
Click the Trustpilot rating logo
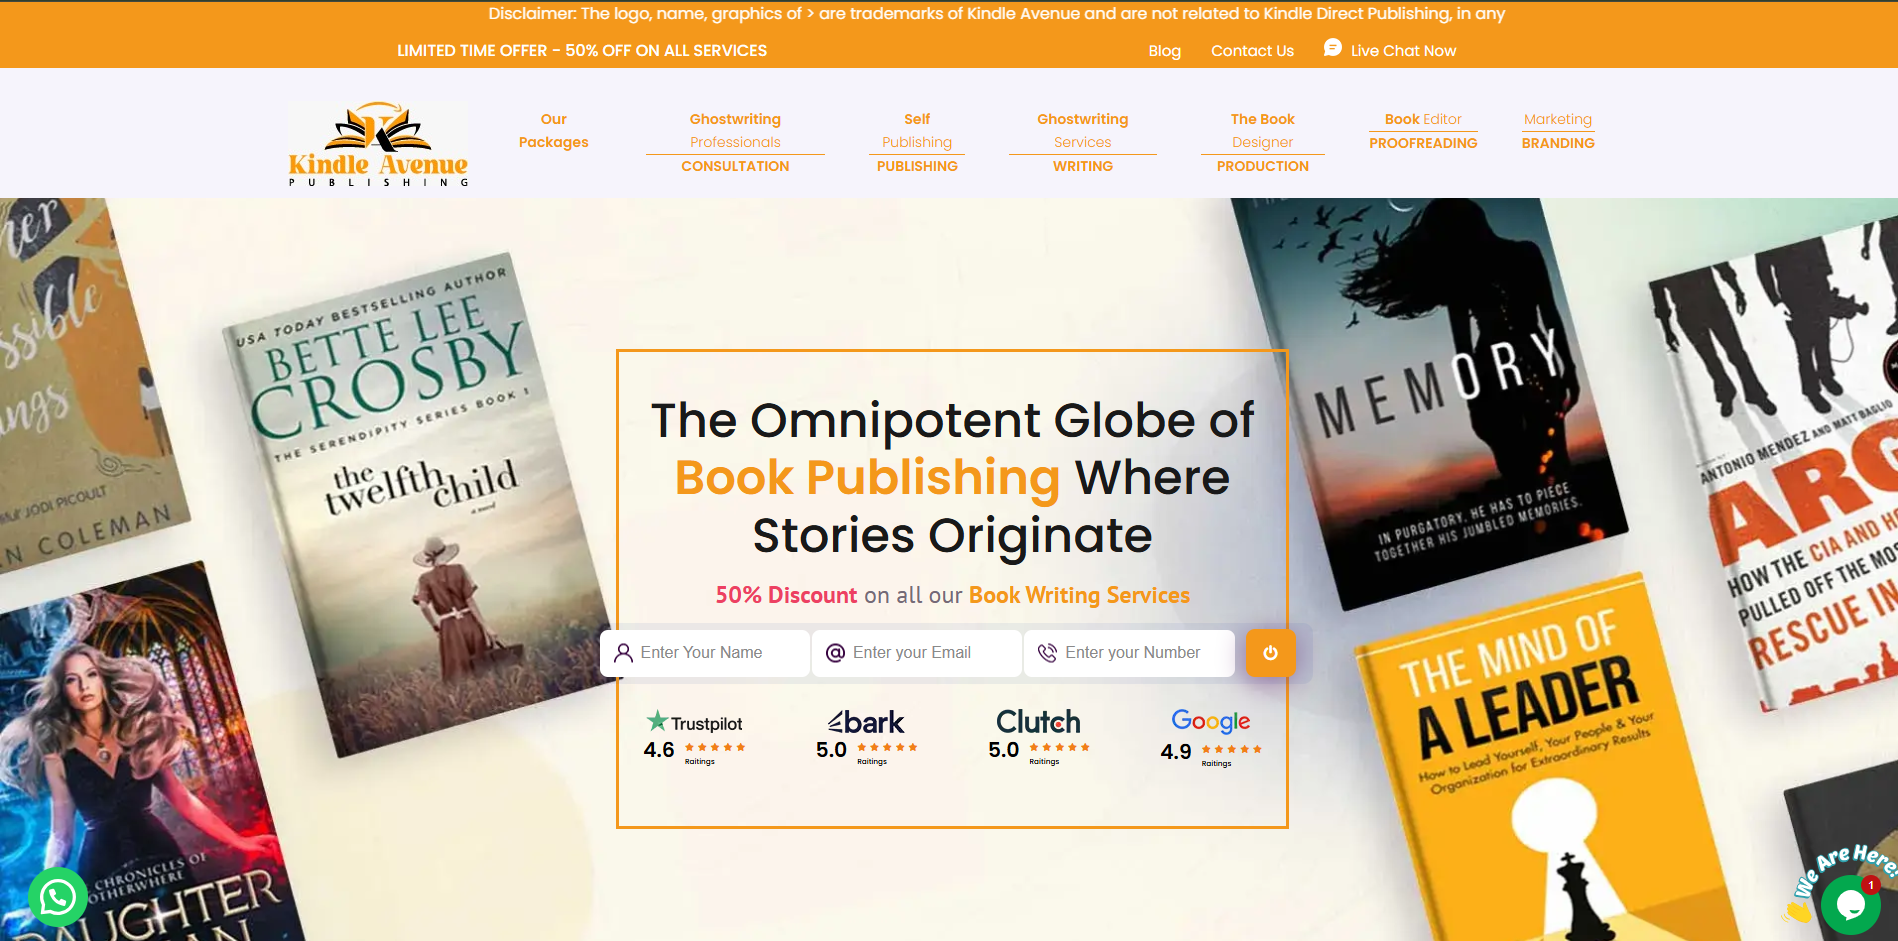tap(695, 722)
